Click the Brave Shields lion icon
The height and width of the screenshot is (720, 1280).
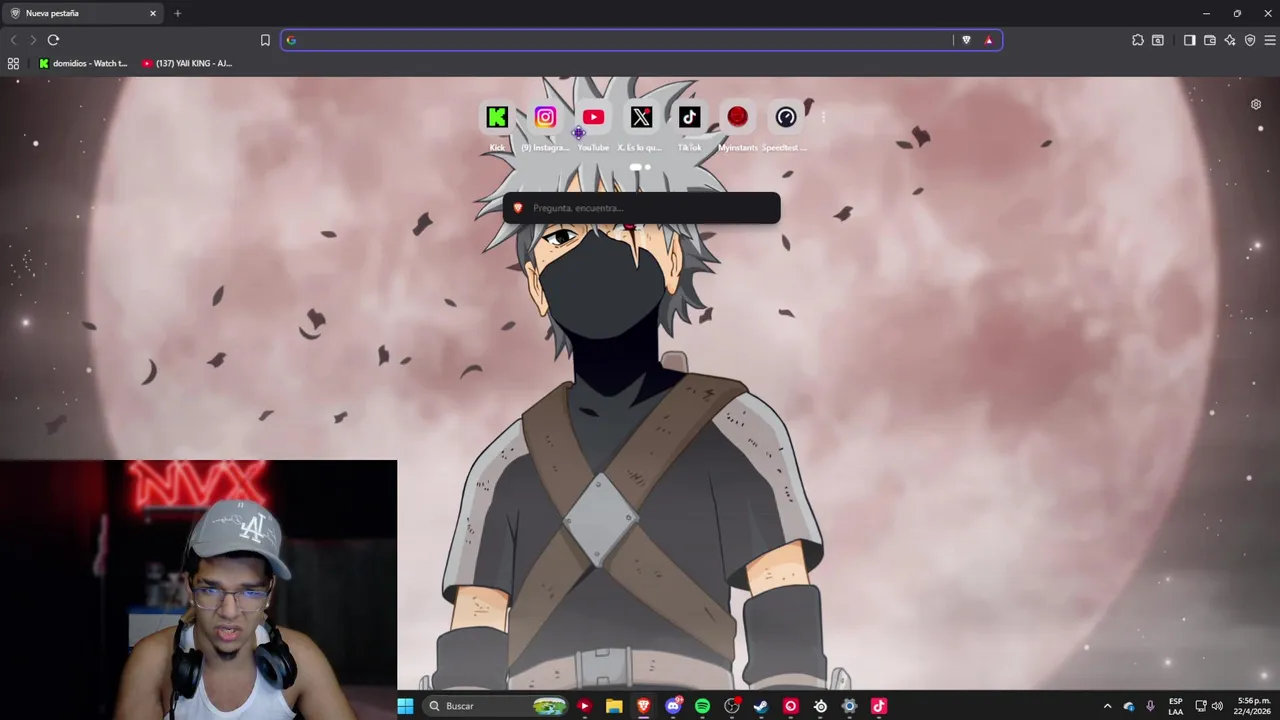[966, 40]
